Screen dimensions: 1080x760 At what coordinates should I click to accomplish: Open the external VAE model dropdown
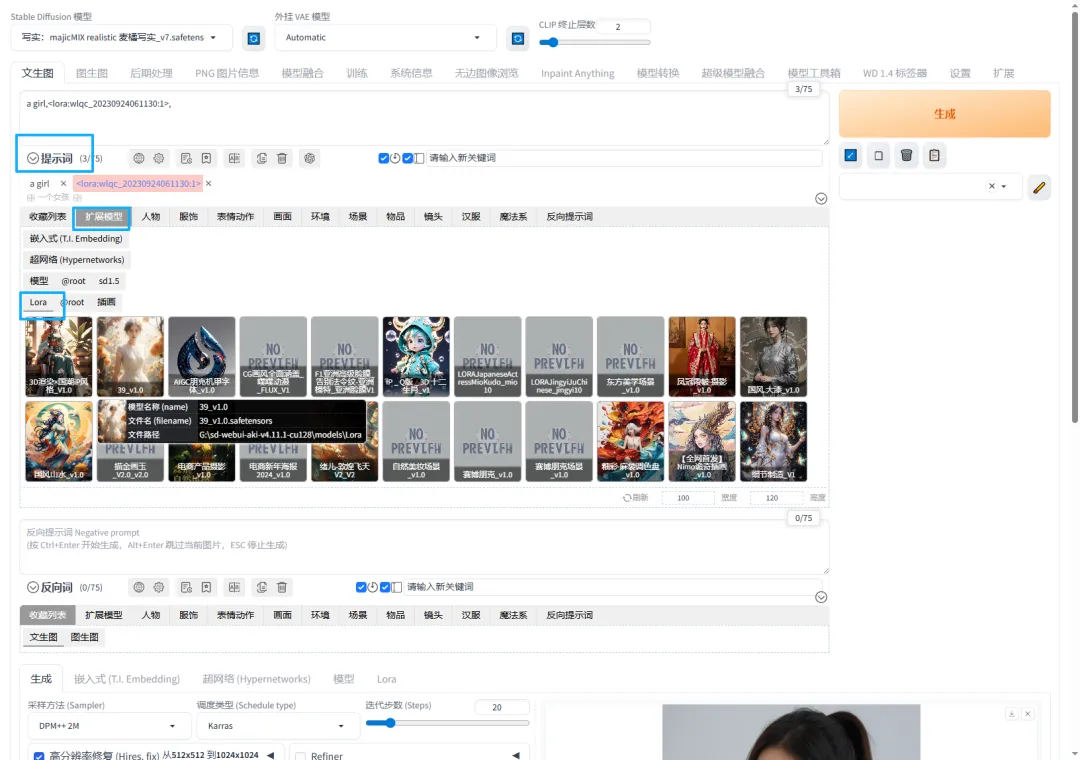[x=385, y=38]
